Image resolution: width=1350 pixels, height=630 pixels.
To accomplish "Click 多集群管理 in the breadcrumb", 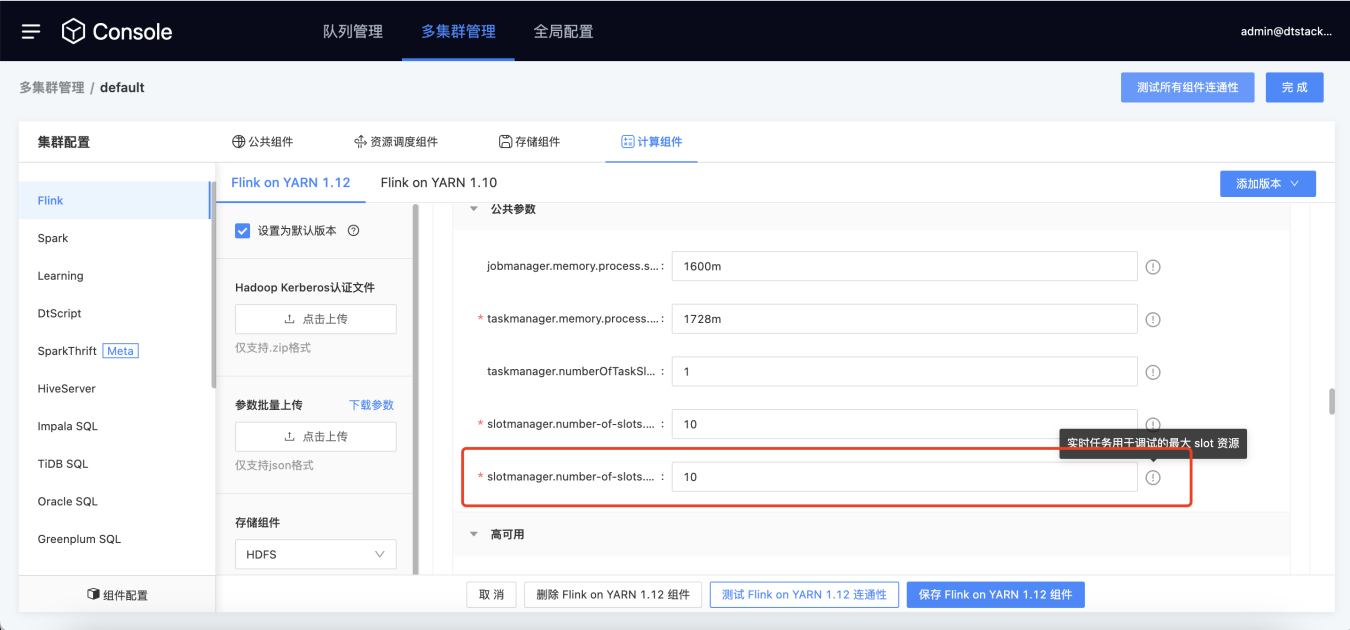I will 52,87.
